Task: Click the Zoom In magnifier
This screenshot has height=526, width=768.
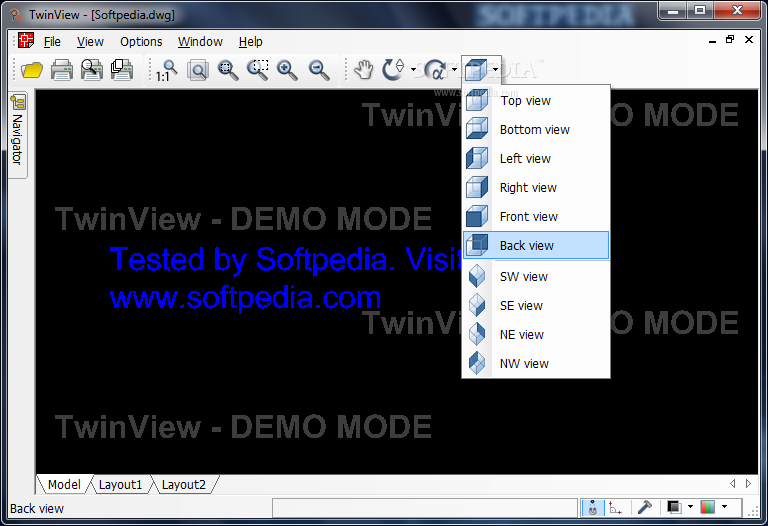Action: (x=288, y=71)
